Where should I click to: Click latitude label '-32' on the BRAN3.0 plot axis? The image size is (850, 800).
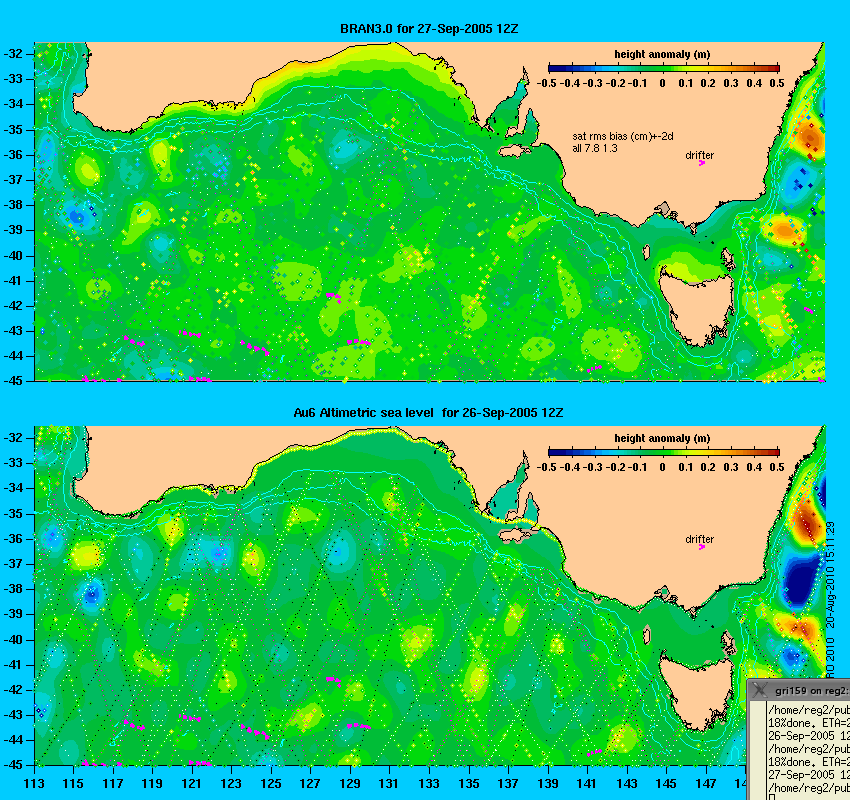click(x=13, y=54)
